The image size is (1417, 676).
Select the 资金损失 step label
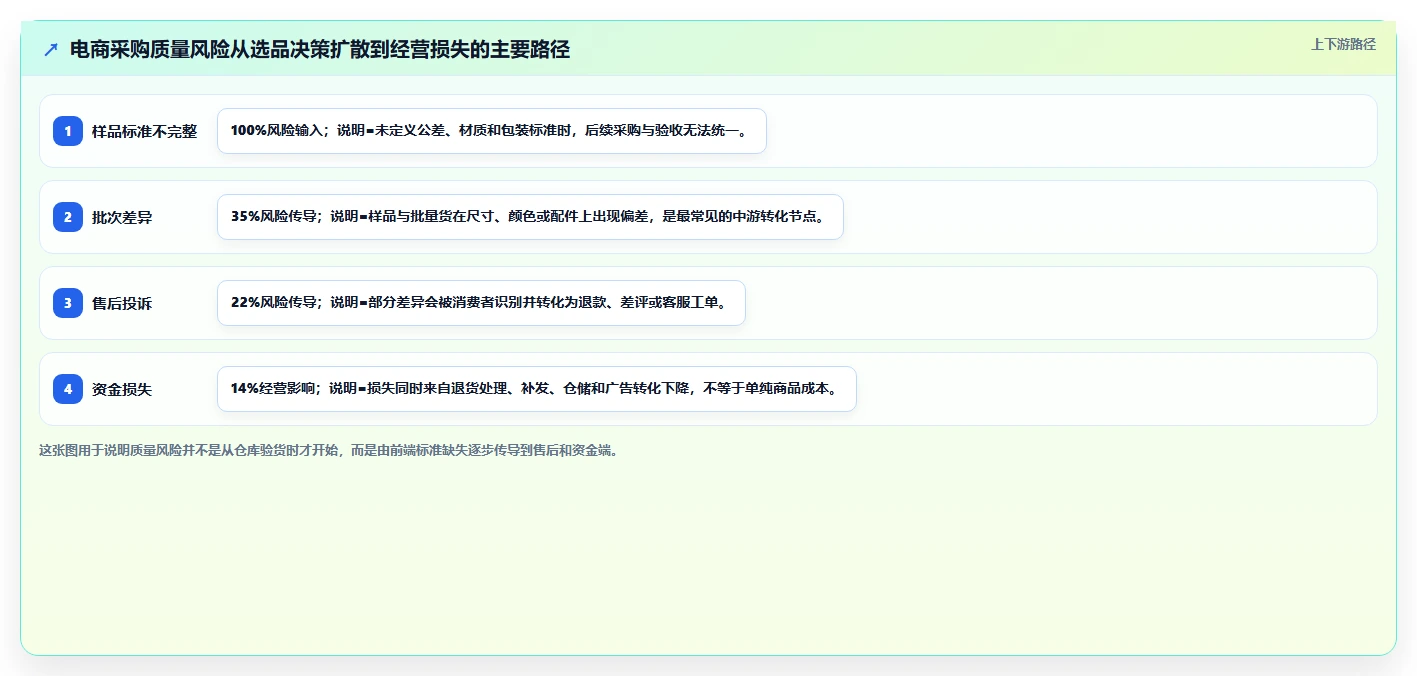point(122,389)
